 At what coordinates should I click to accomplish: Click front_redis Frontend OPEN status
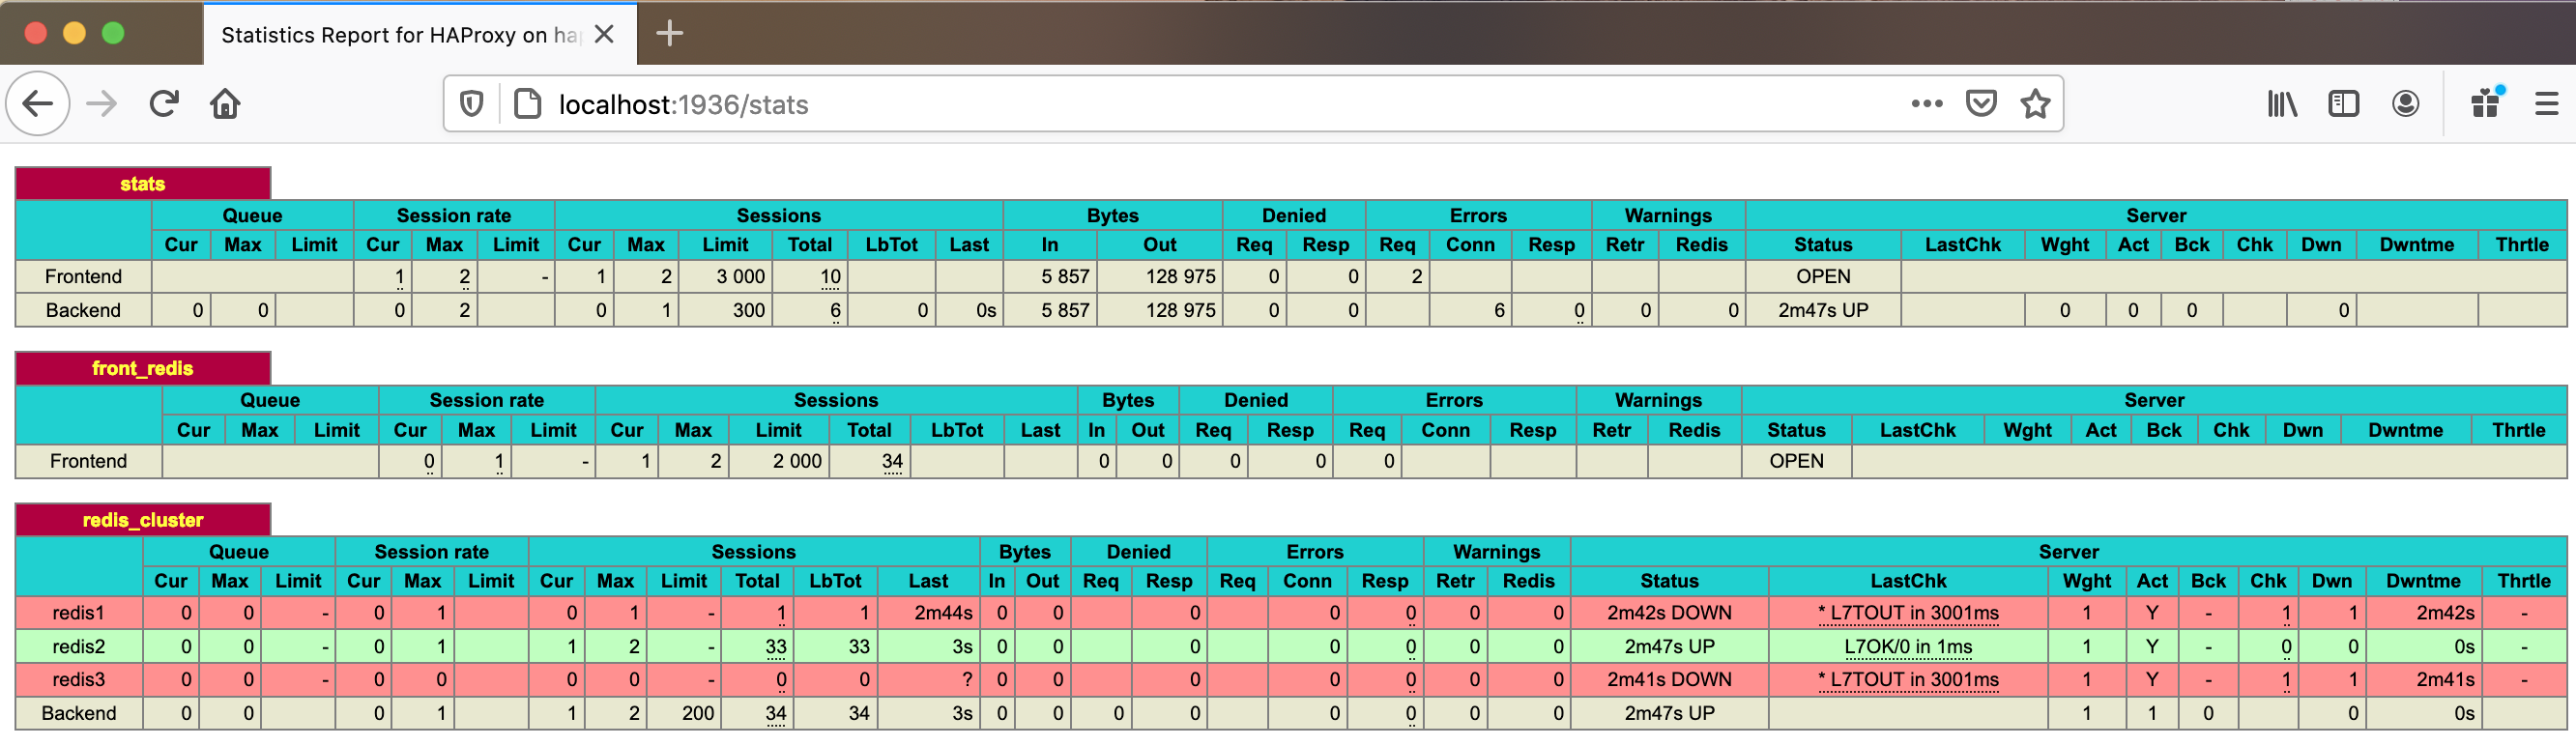(x=1796, y=461)
